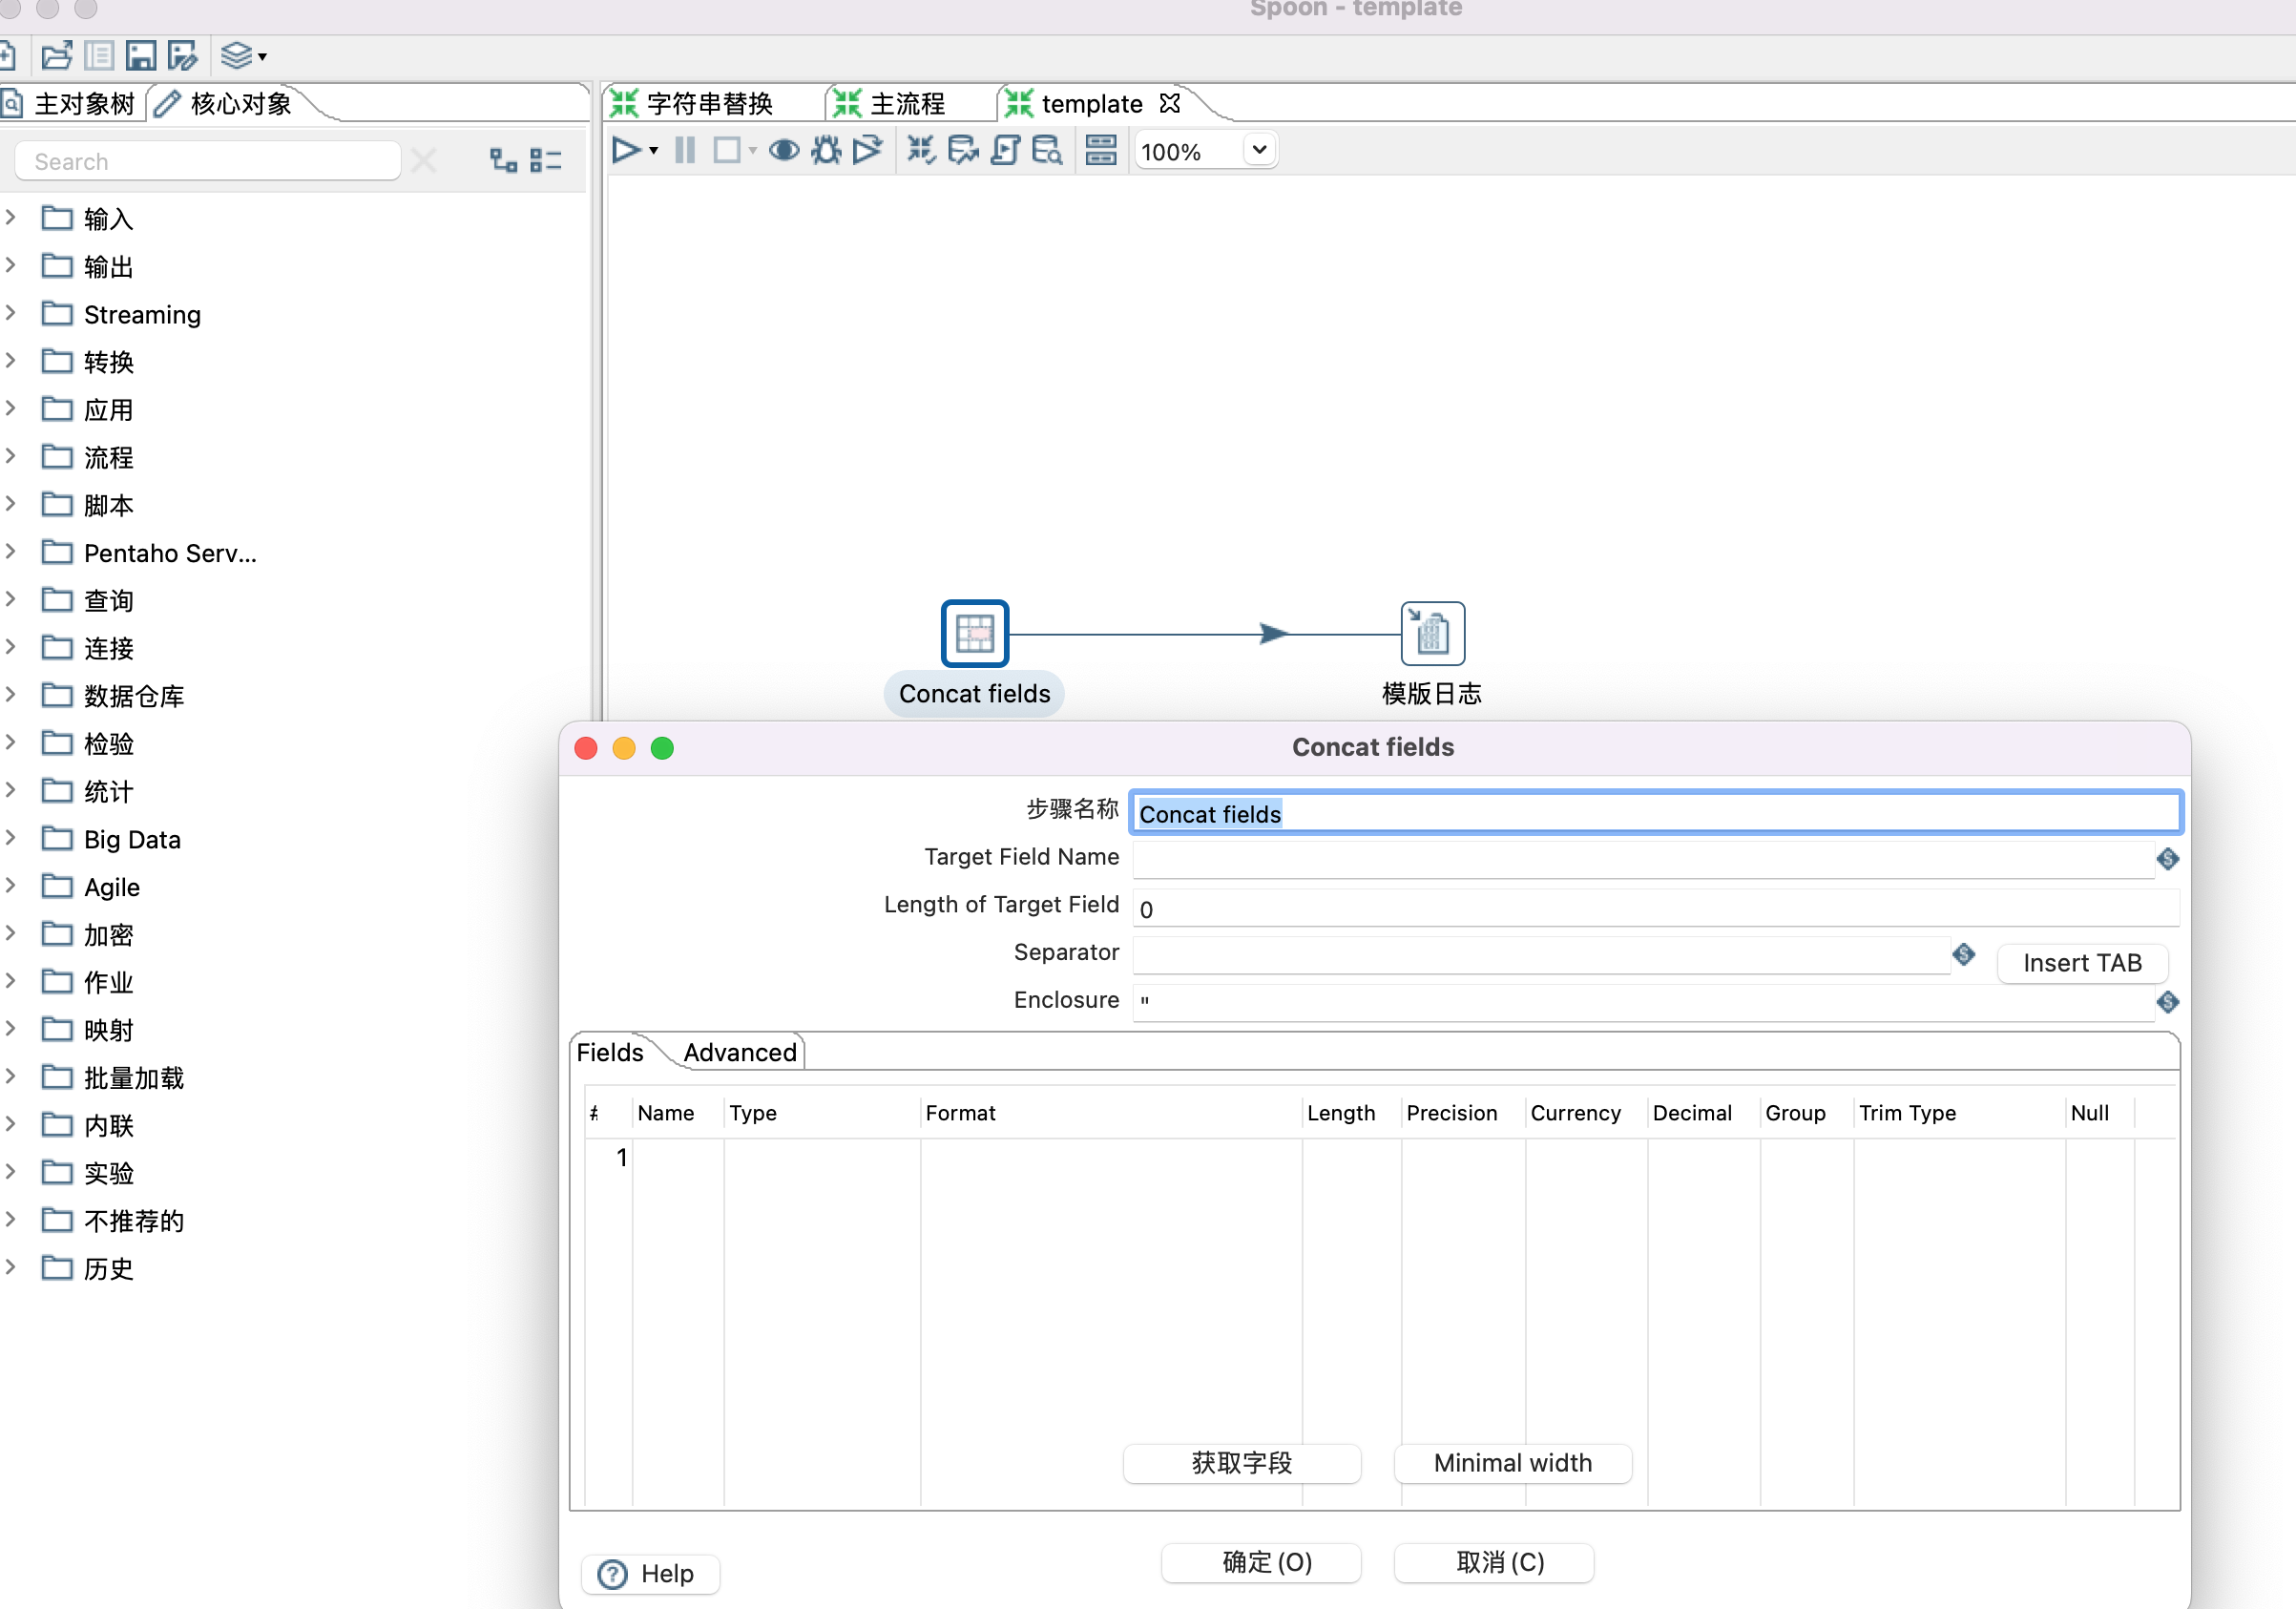This screenshot has height=1609, width=2296.
Task: Open the zoom level dropdown
Action: tap(1258, 150)
